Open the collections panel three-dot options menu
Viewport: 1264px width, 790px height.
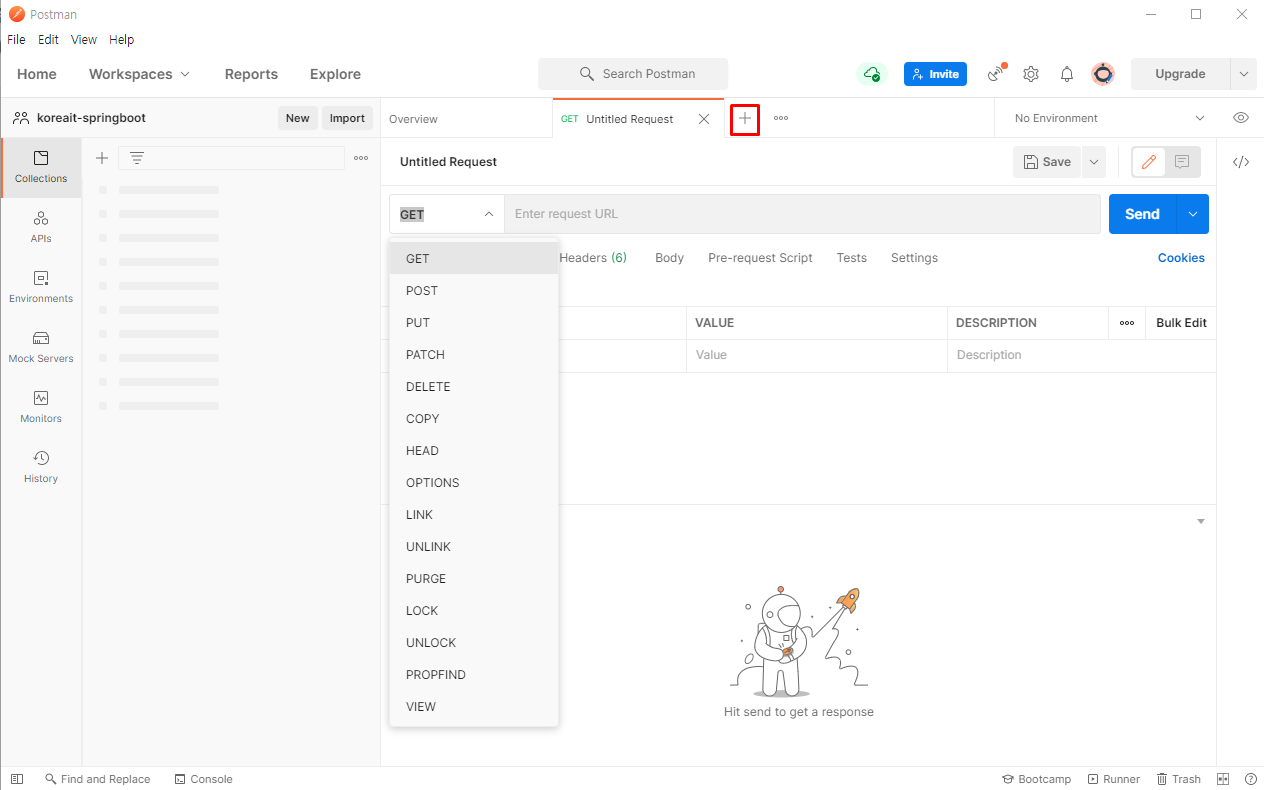click(x=361, y=158)
